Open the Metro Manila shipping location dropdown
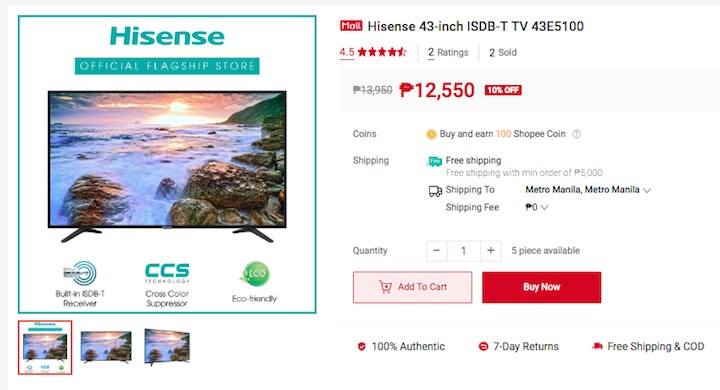The height and width of the screenshot is (390, 720). coord(588,190)
